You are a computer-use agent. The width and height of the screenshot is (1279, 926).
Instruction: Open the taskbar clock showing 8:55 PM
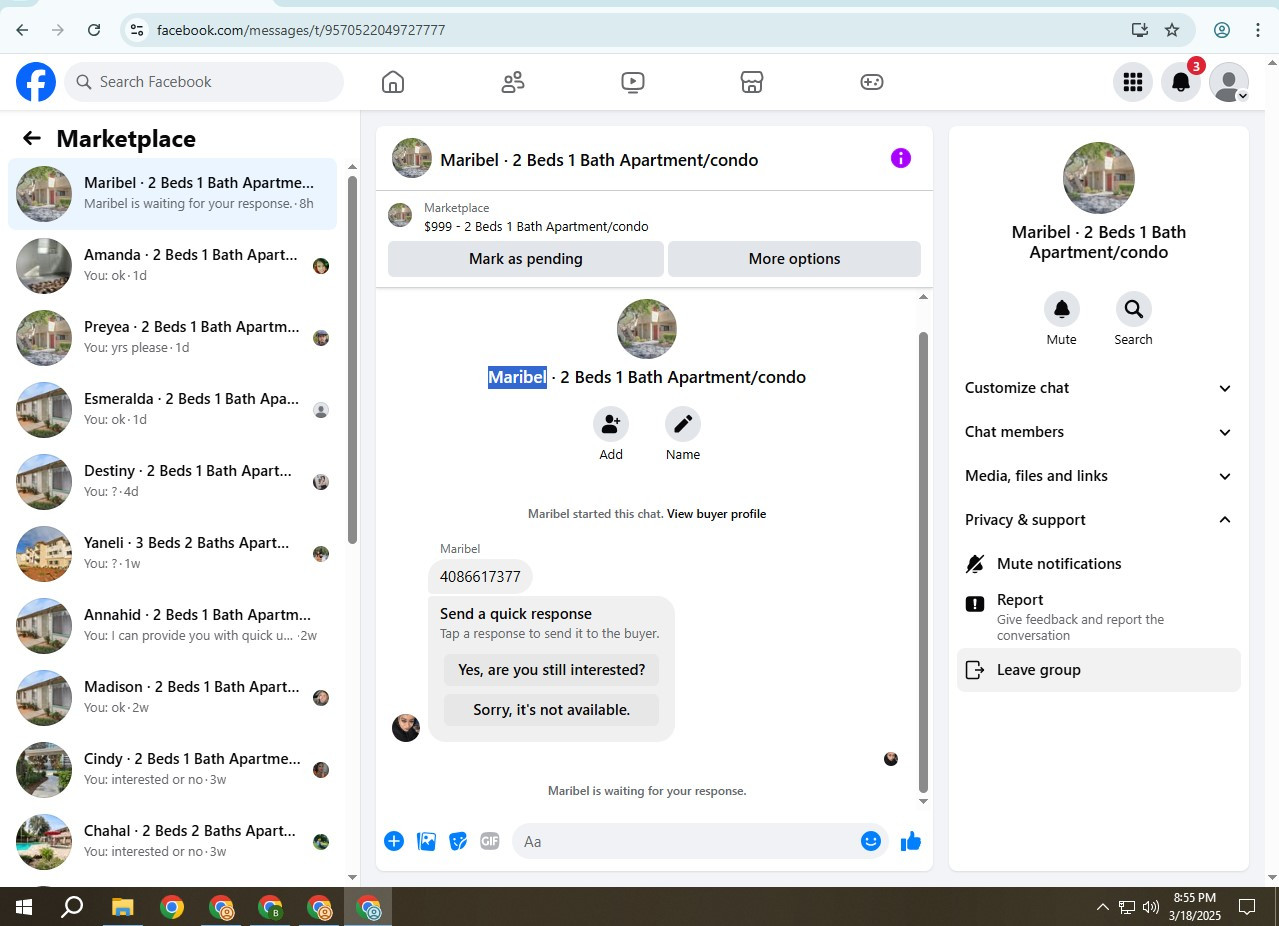pyautogui.click(x=1195, y=906)
